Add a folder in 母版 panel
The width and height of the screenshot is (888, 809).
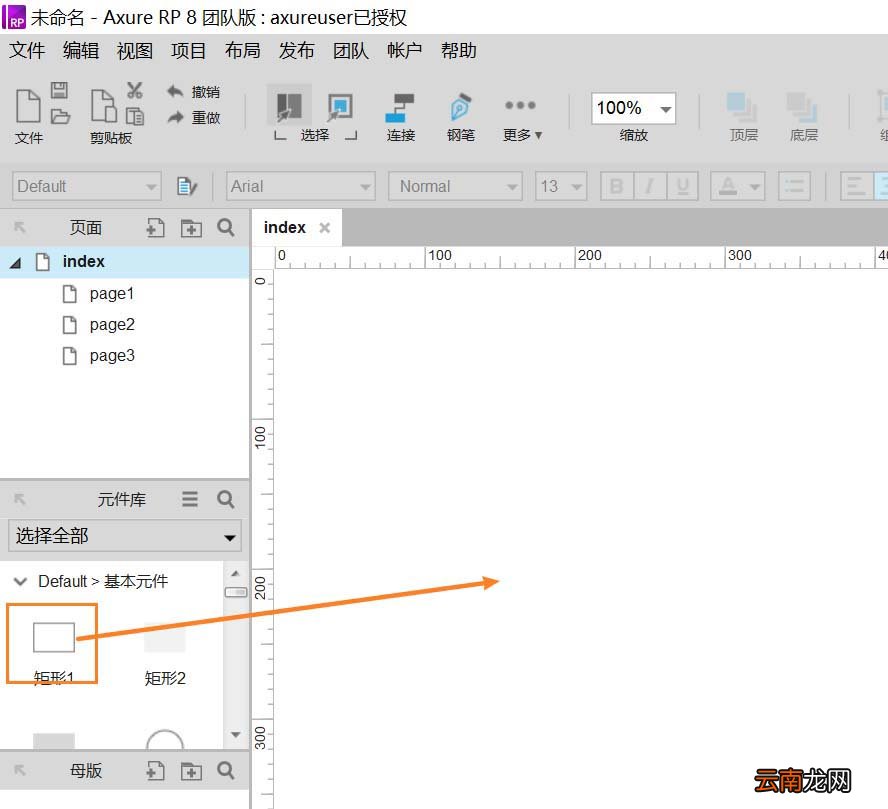(x=191, y=771)
